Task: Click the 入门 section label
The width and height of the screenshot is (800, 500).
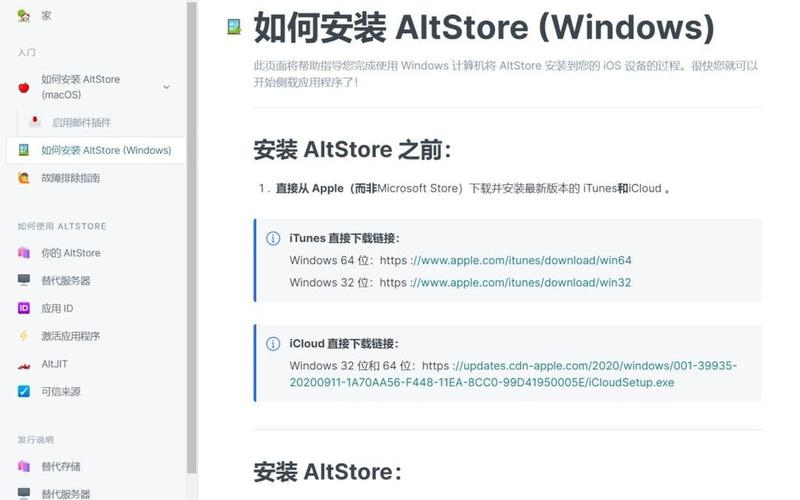Action: click(27, 53)
